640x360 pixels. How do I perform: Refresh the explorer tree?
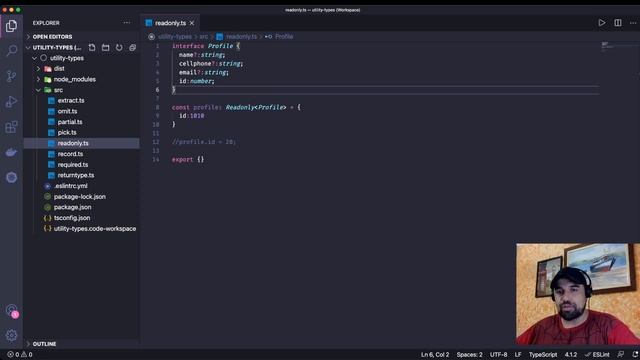coord(119,48)
